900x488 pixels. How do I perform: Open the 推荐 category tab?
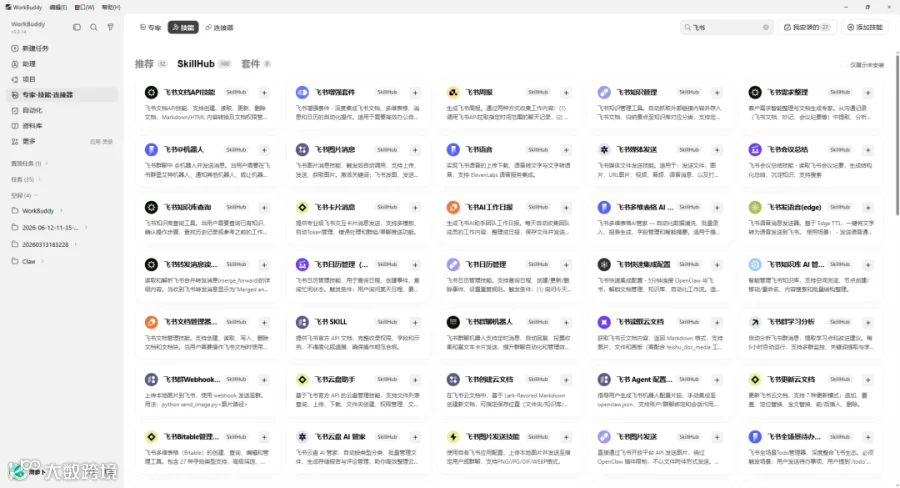[x=150, y=64]
